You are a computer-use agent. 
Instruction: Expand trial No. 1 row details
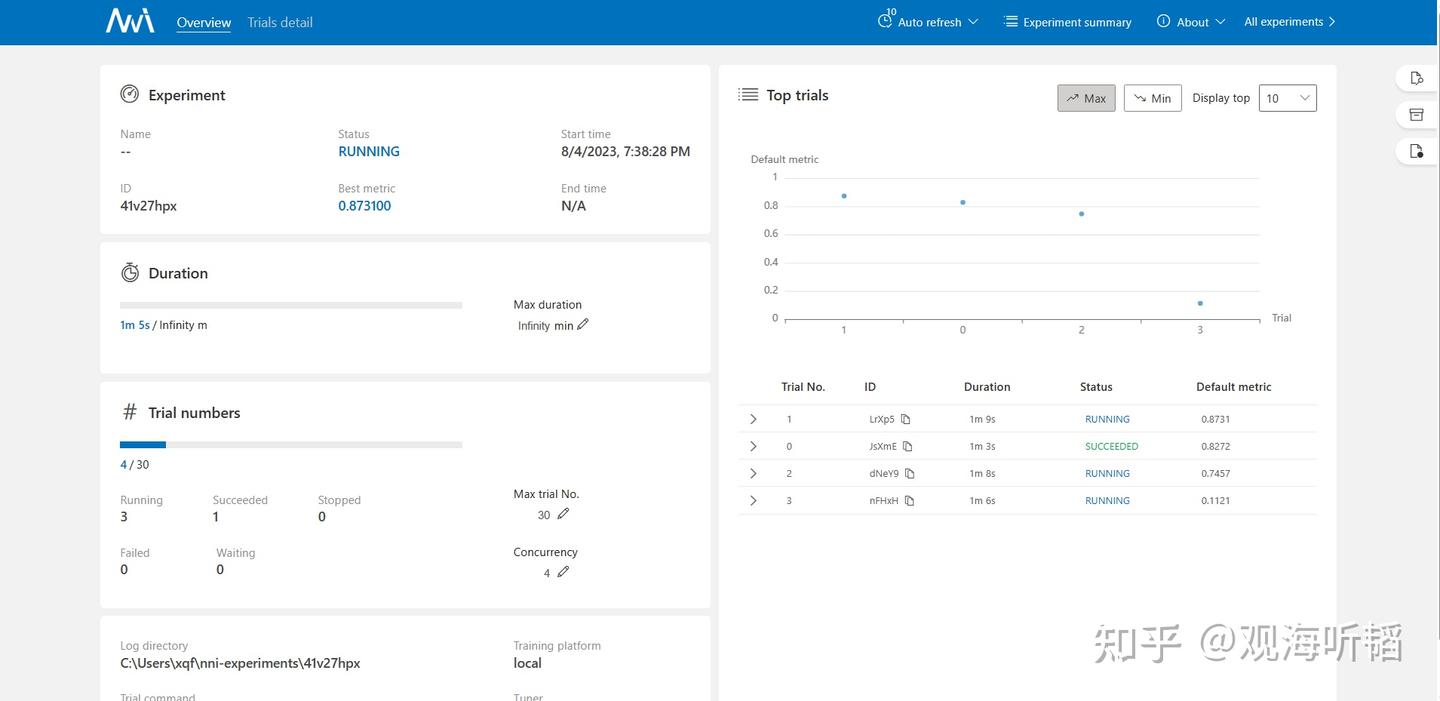(x=753, y=419)
